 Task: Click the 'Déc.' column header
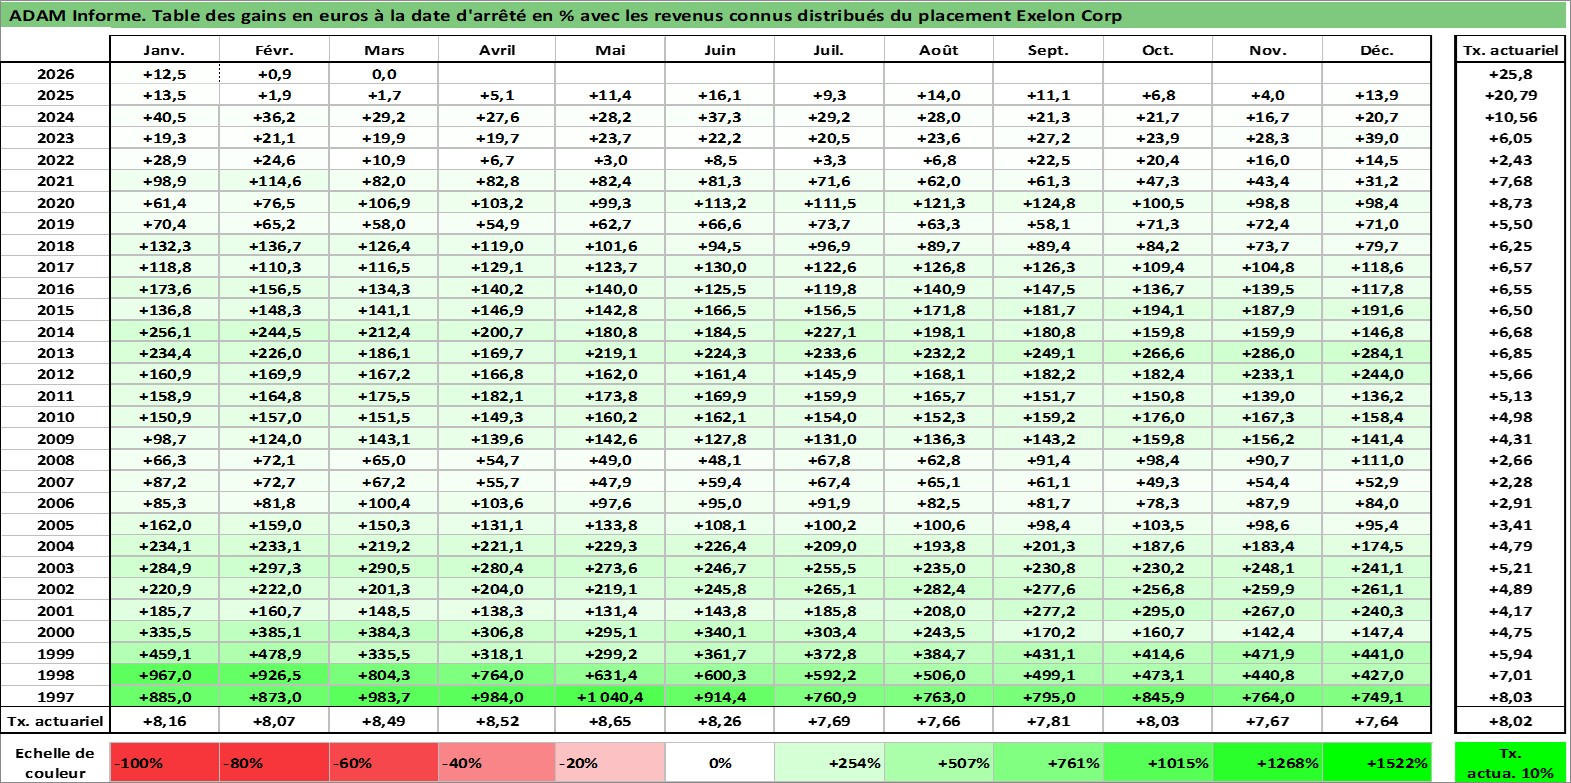point(1377,50)
